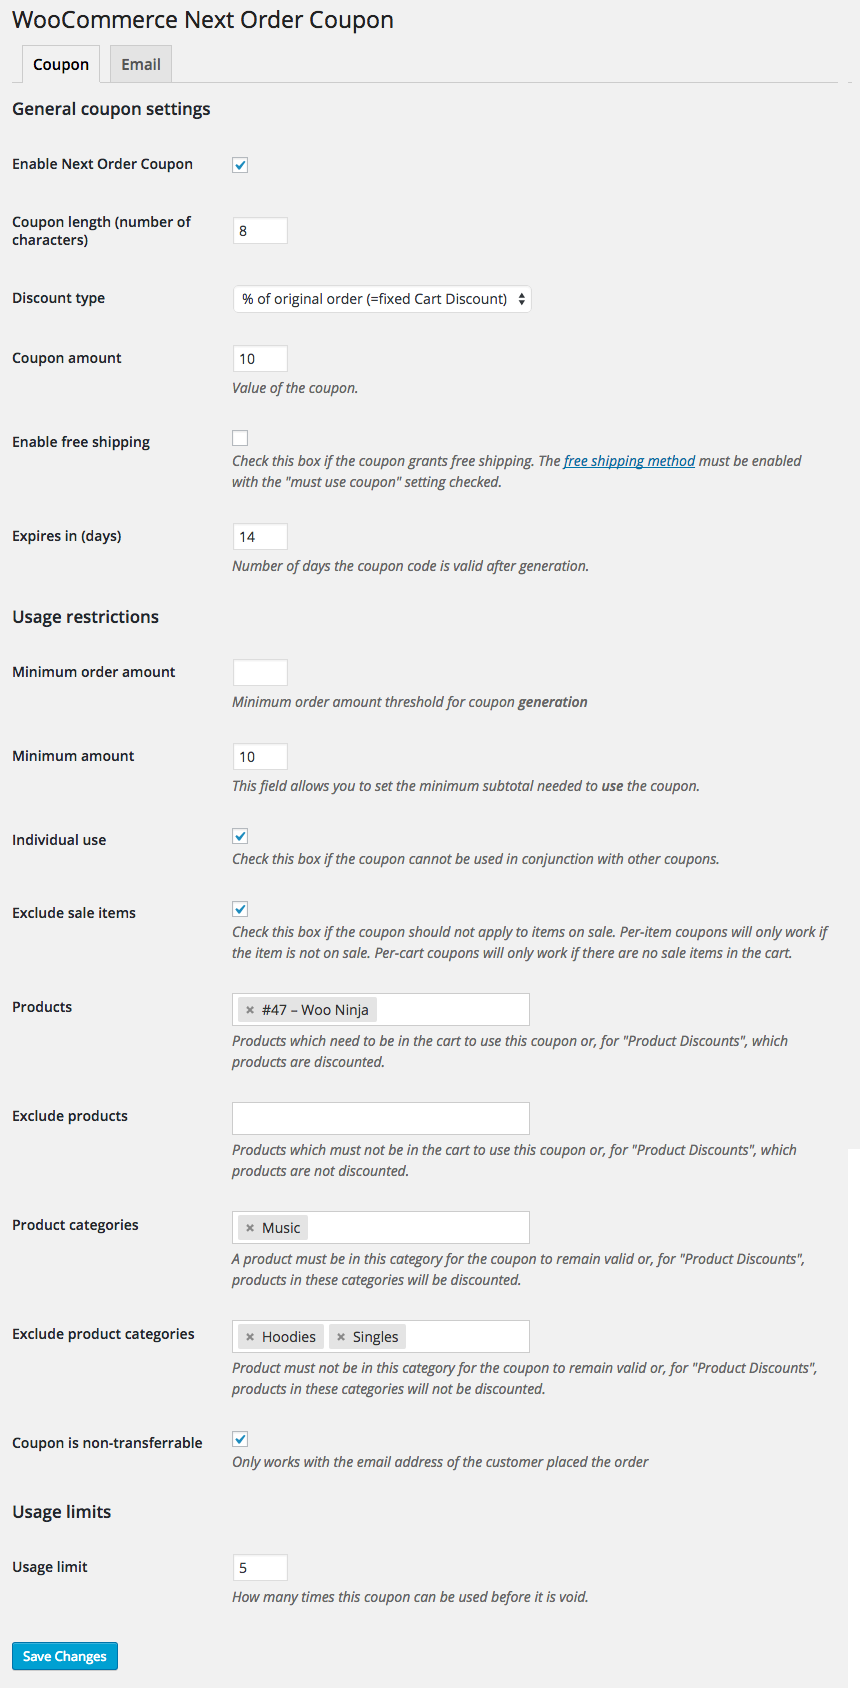Remove the Singles excluded category tag

click(x=341, y=1337)
